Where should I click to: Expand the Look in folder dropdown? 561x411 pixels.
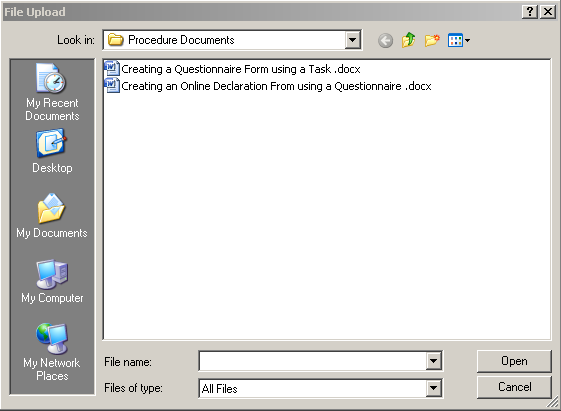pos(353,40)
